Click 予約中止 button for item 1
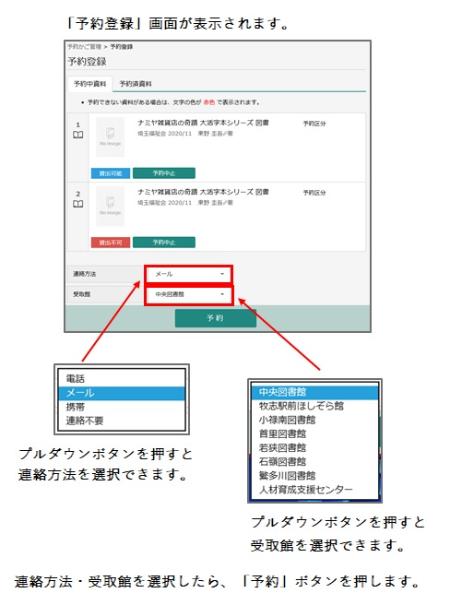Image resolution: width=450 pixels, height=605 pixels. pos(164,173)
